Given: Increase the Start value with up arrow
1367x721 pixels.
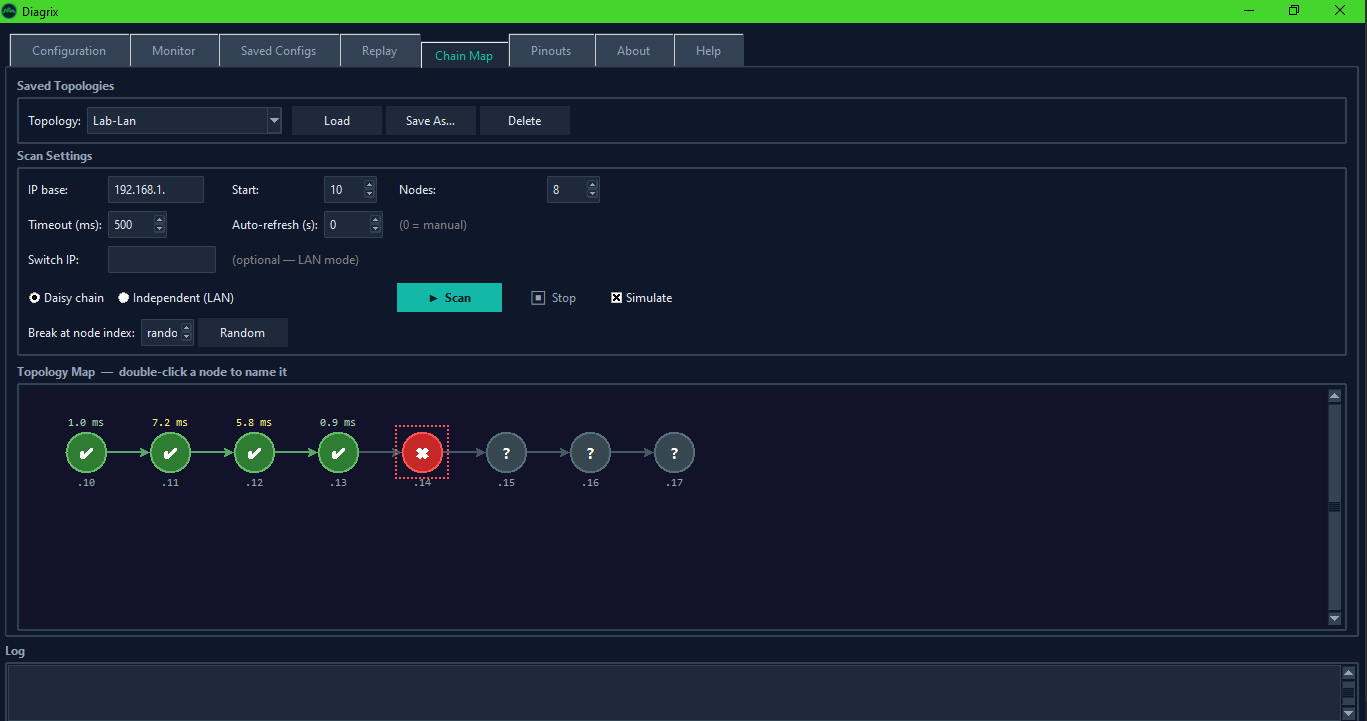Looking at the screenshot, I should (x=370, y=184).
